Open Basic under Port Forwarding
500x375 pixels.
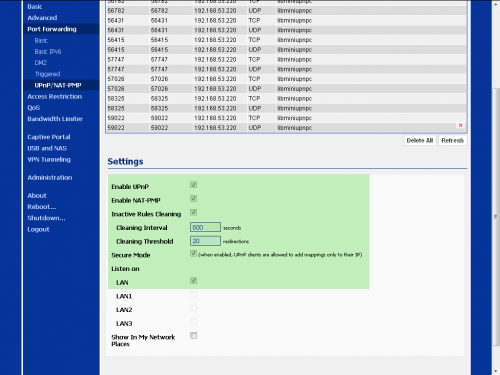41,40
